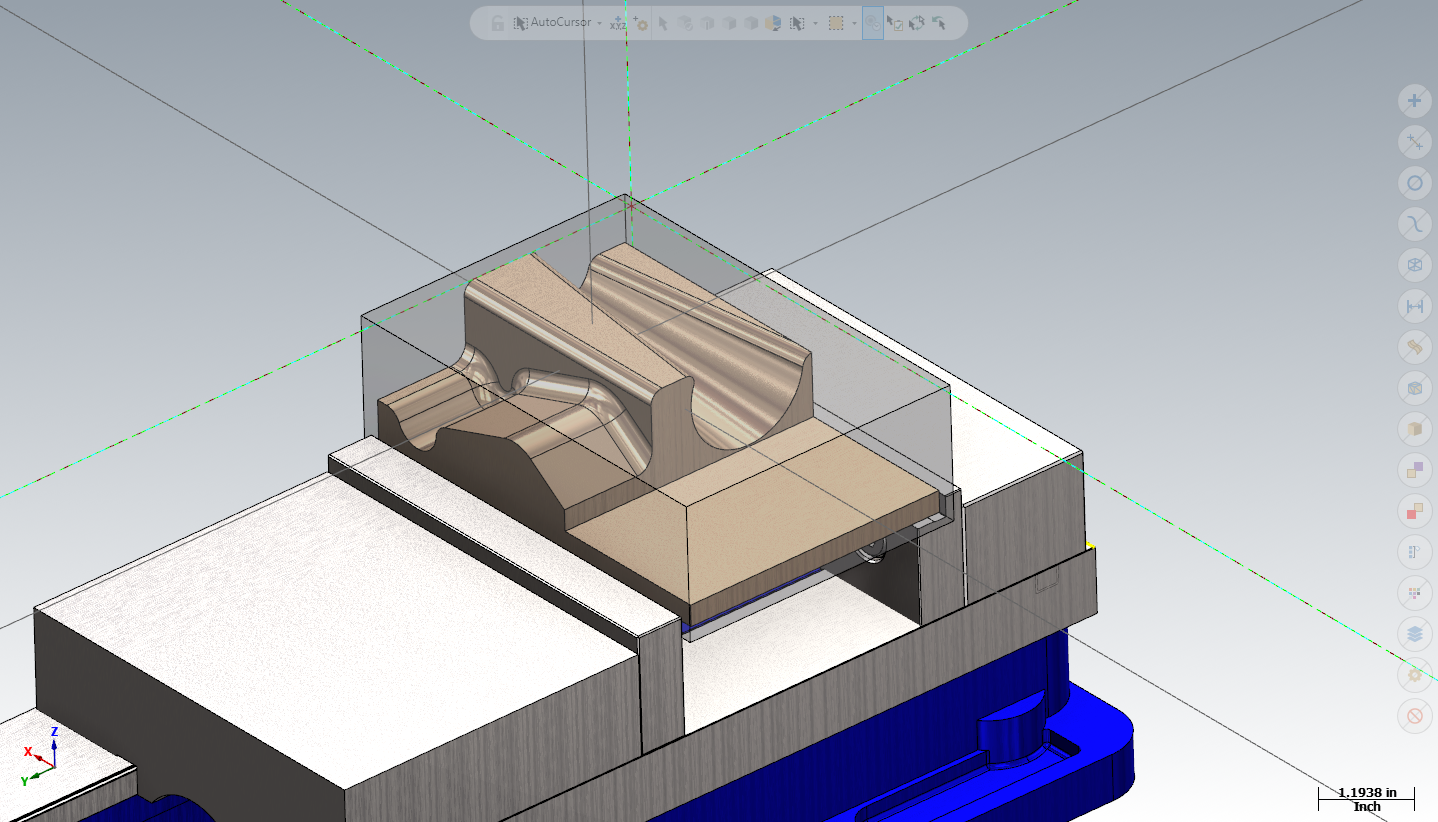
Task: Click the padlock lock icon in selection bar
Action: [x=497, y=23]
